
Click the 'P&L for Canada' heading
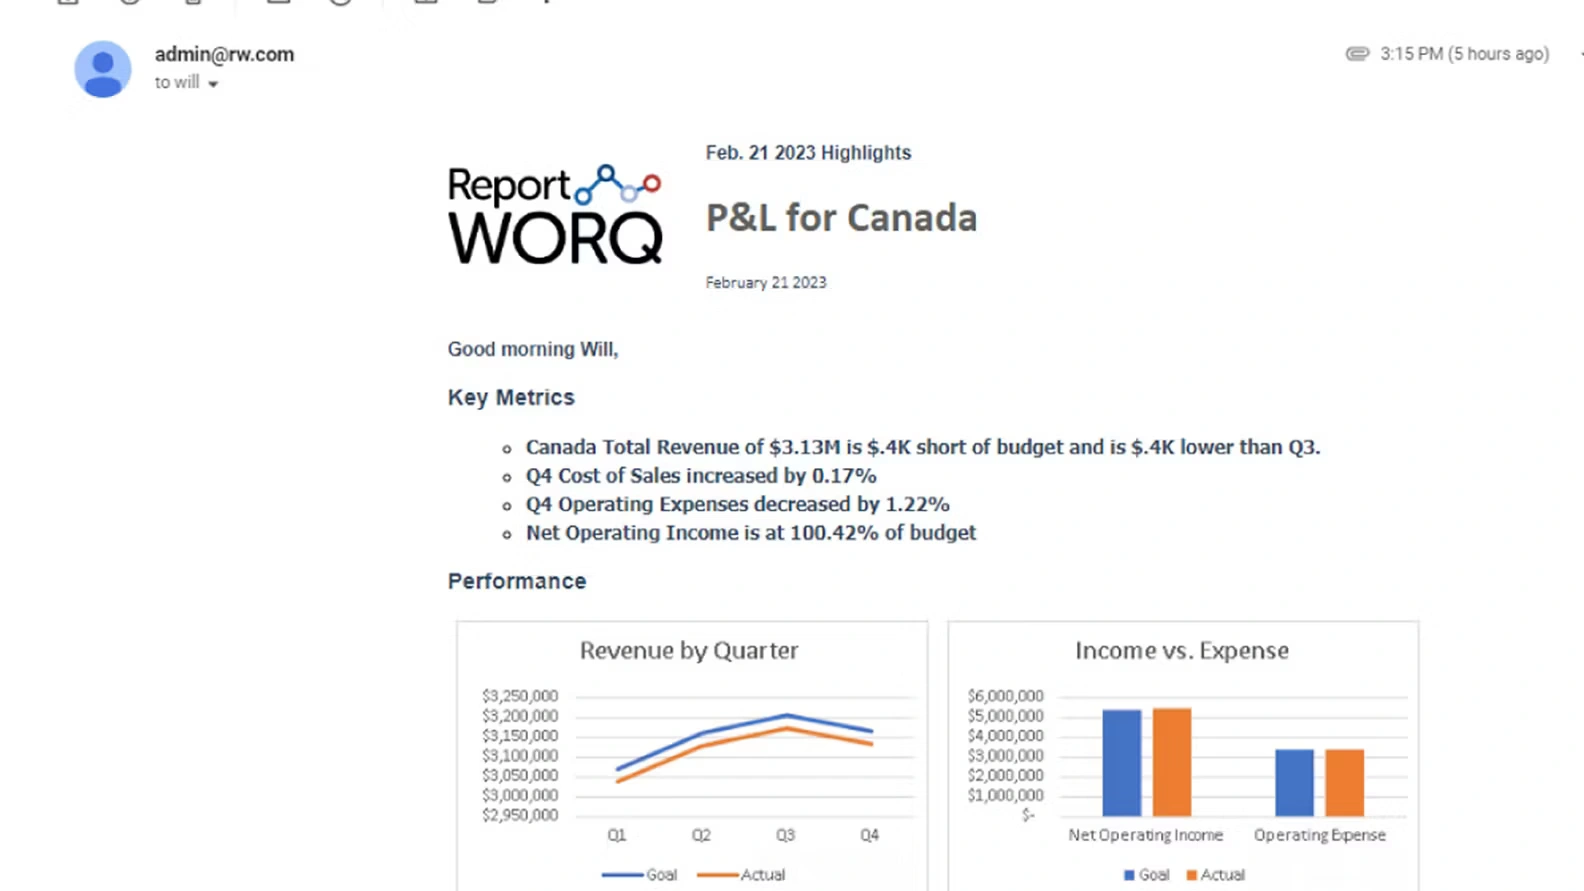coord(841,218)
